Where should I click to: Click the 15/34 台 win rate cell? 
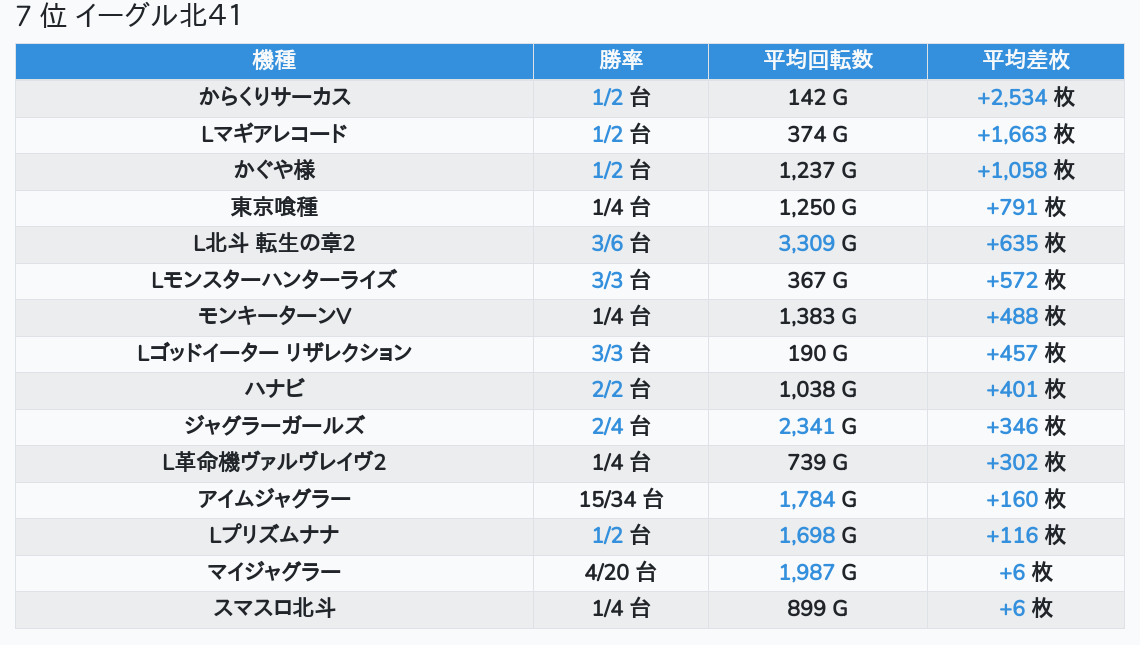point(621,499)
